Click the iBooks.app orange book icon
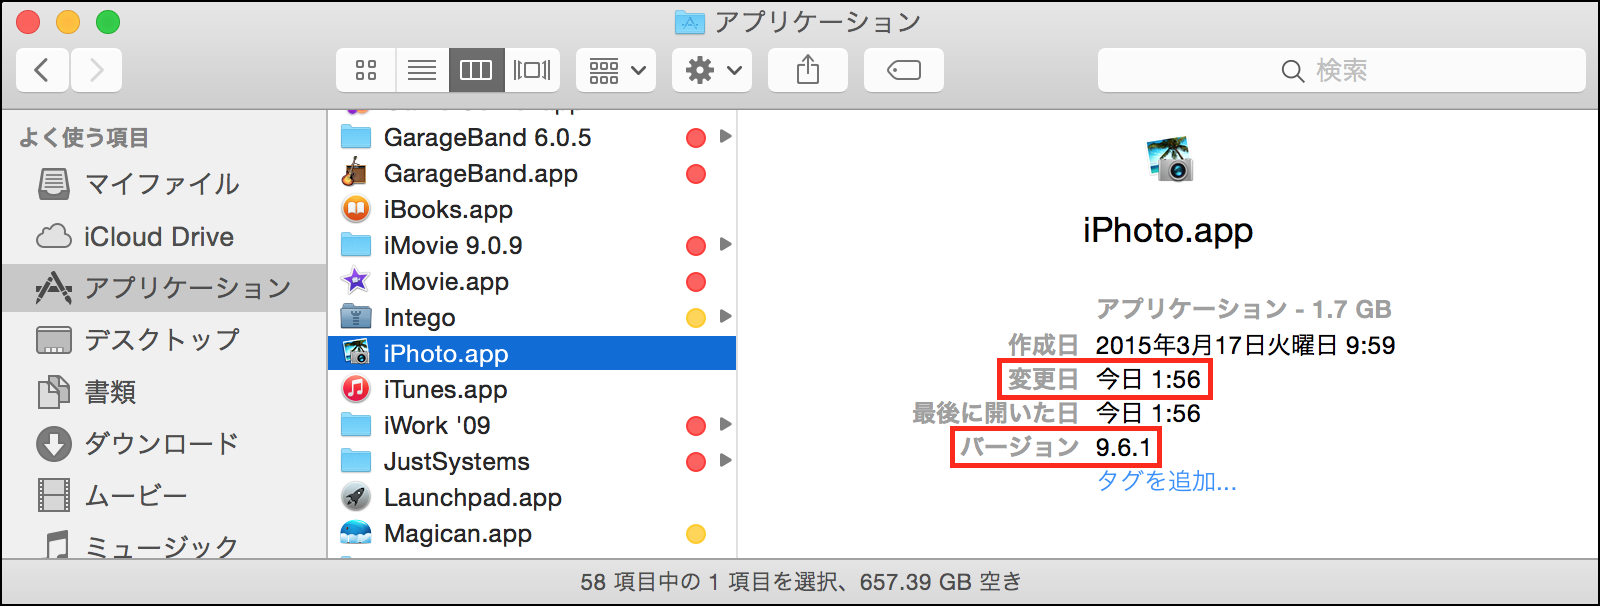Image resolution: width=1600 pixels, height=606 pixels. click(x=355, y=209)
